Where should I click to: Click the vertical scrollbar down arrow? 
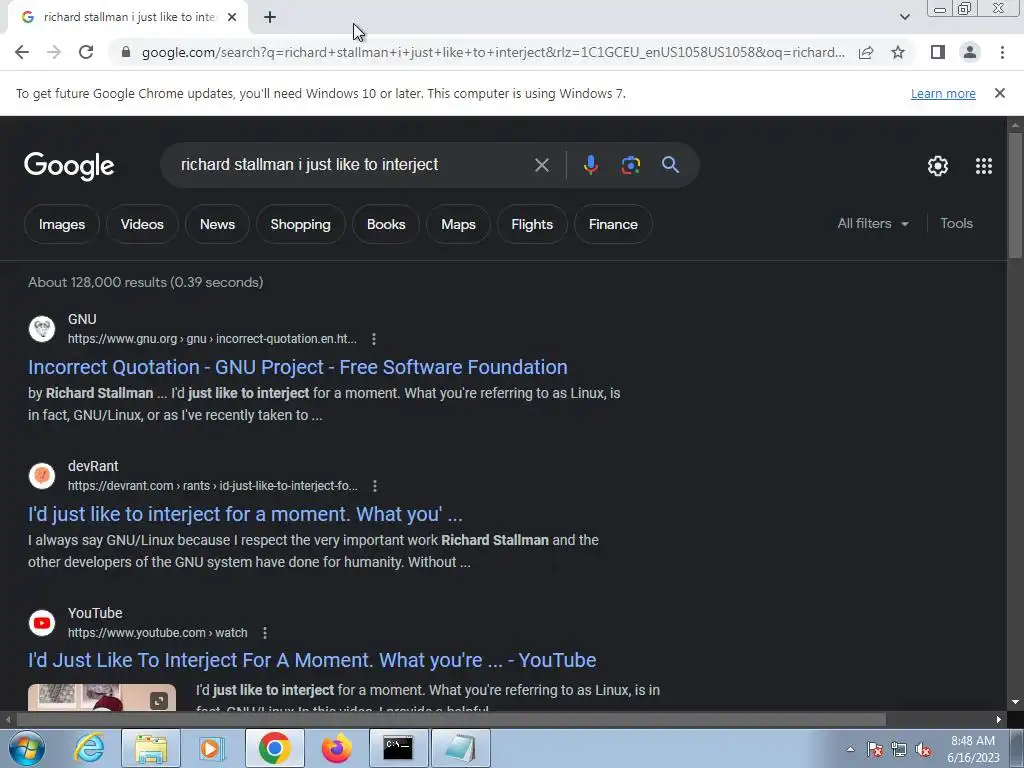[1015, 703]
